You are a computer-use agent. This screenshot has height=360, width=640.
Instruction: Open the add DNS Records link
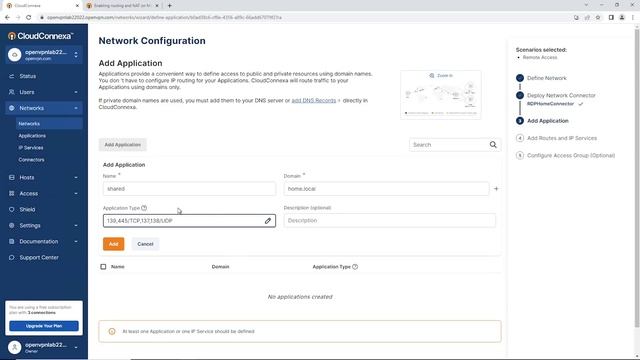[314, 100]
